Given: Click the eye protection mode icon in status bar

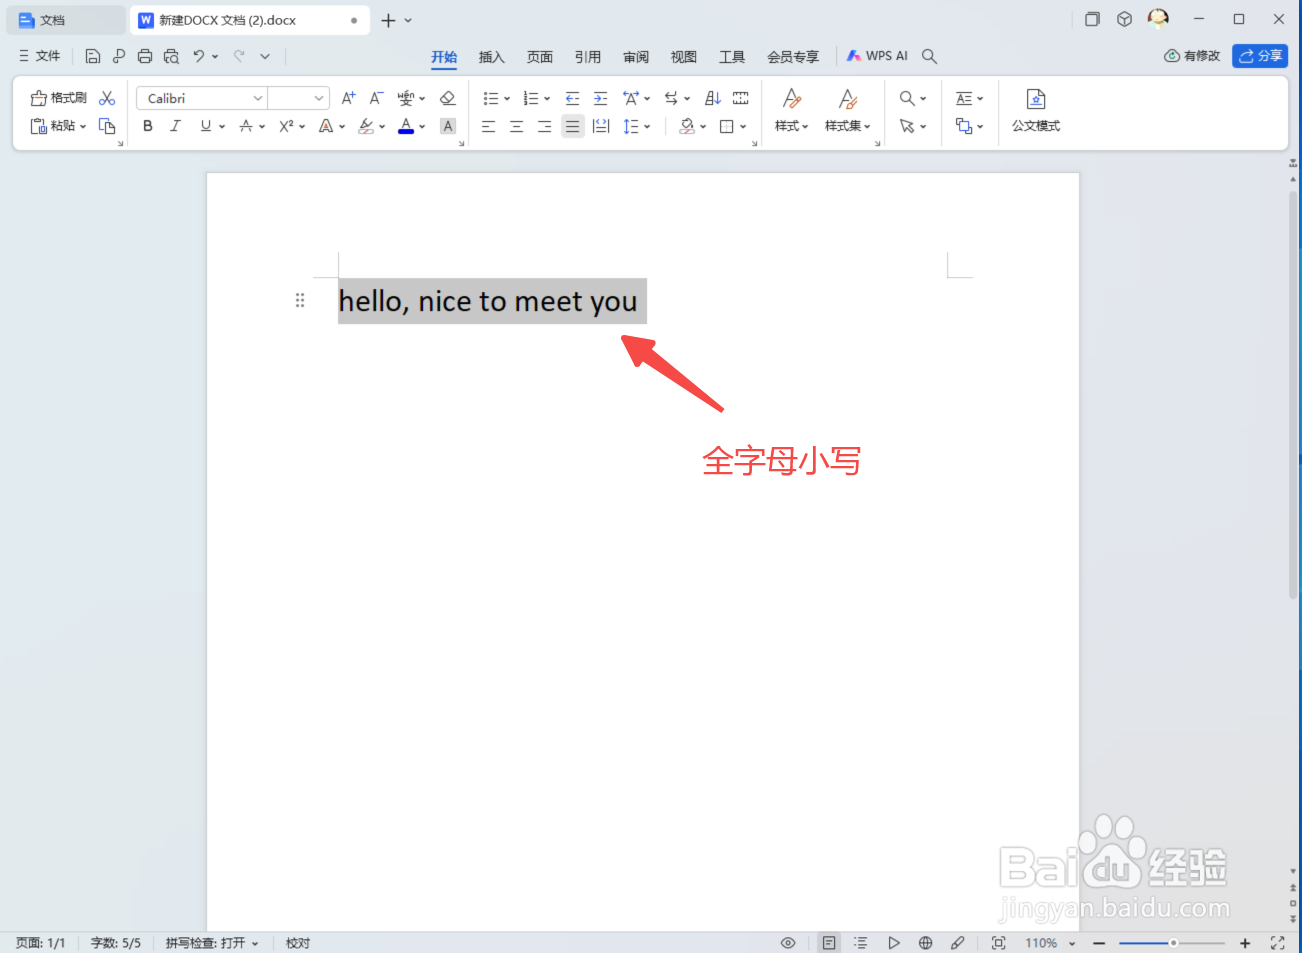Looking at the screenshot, I should click(x=788, y=943).
